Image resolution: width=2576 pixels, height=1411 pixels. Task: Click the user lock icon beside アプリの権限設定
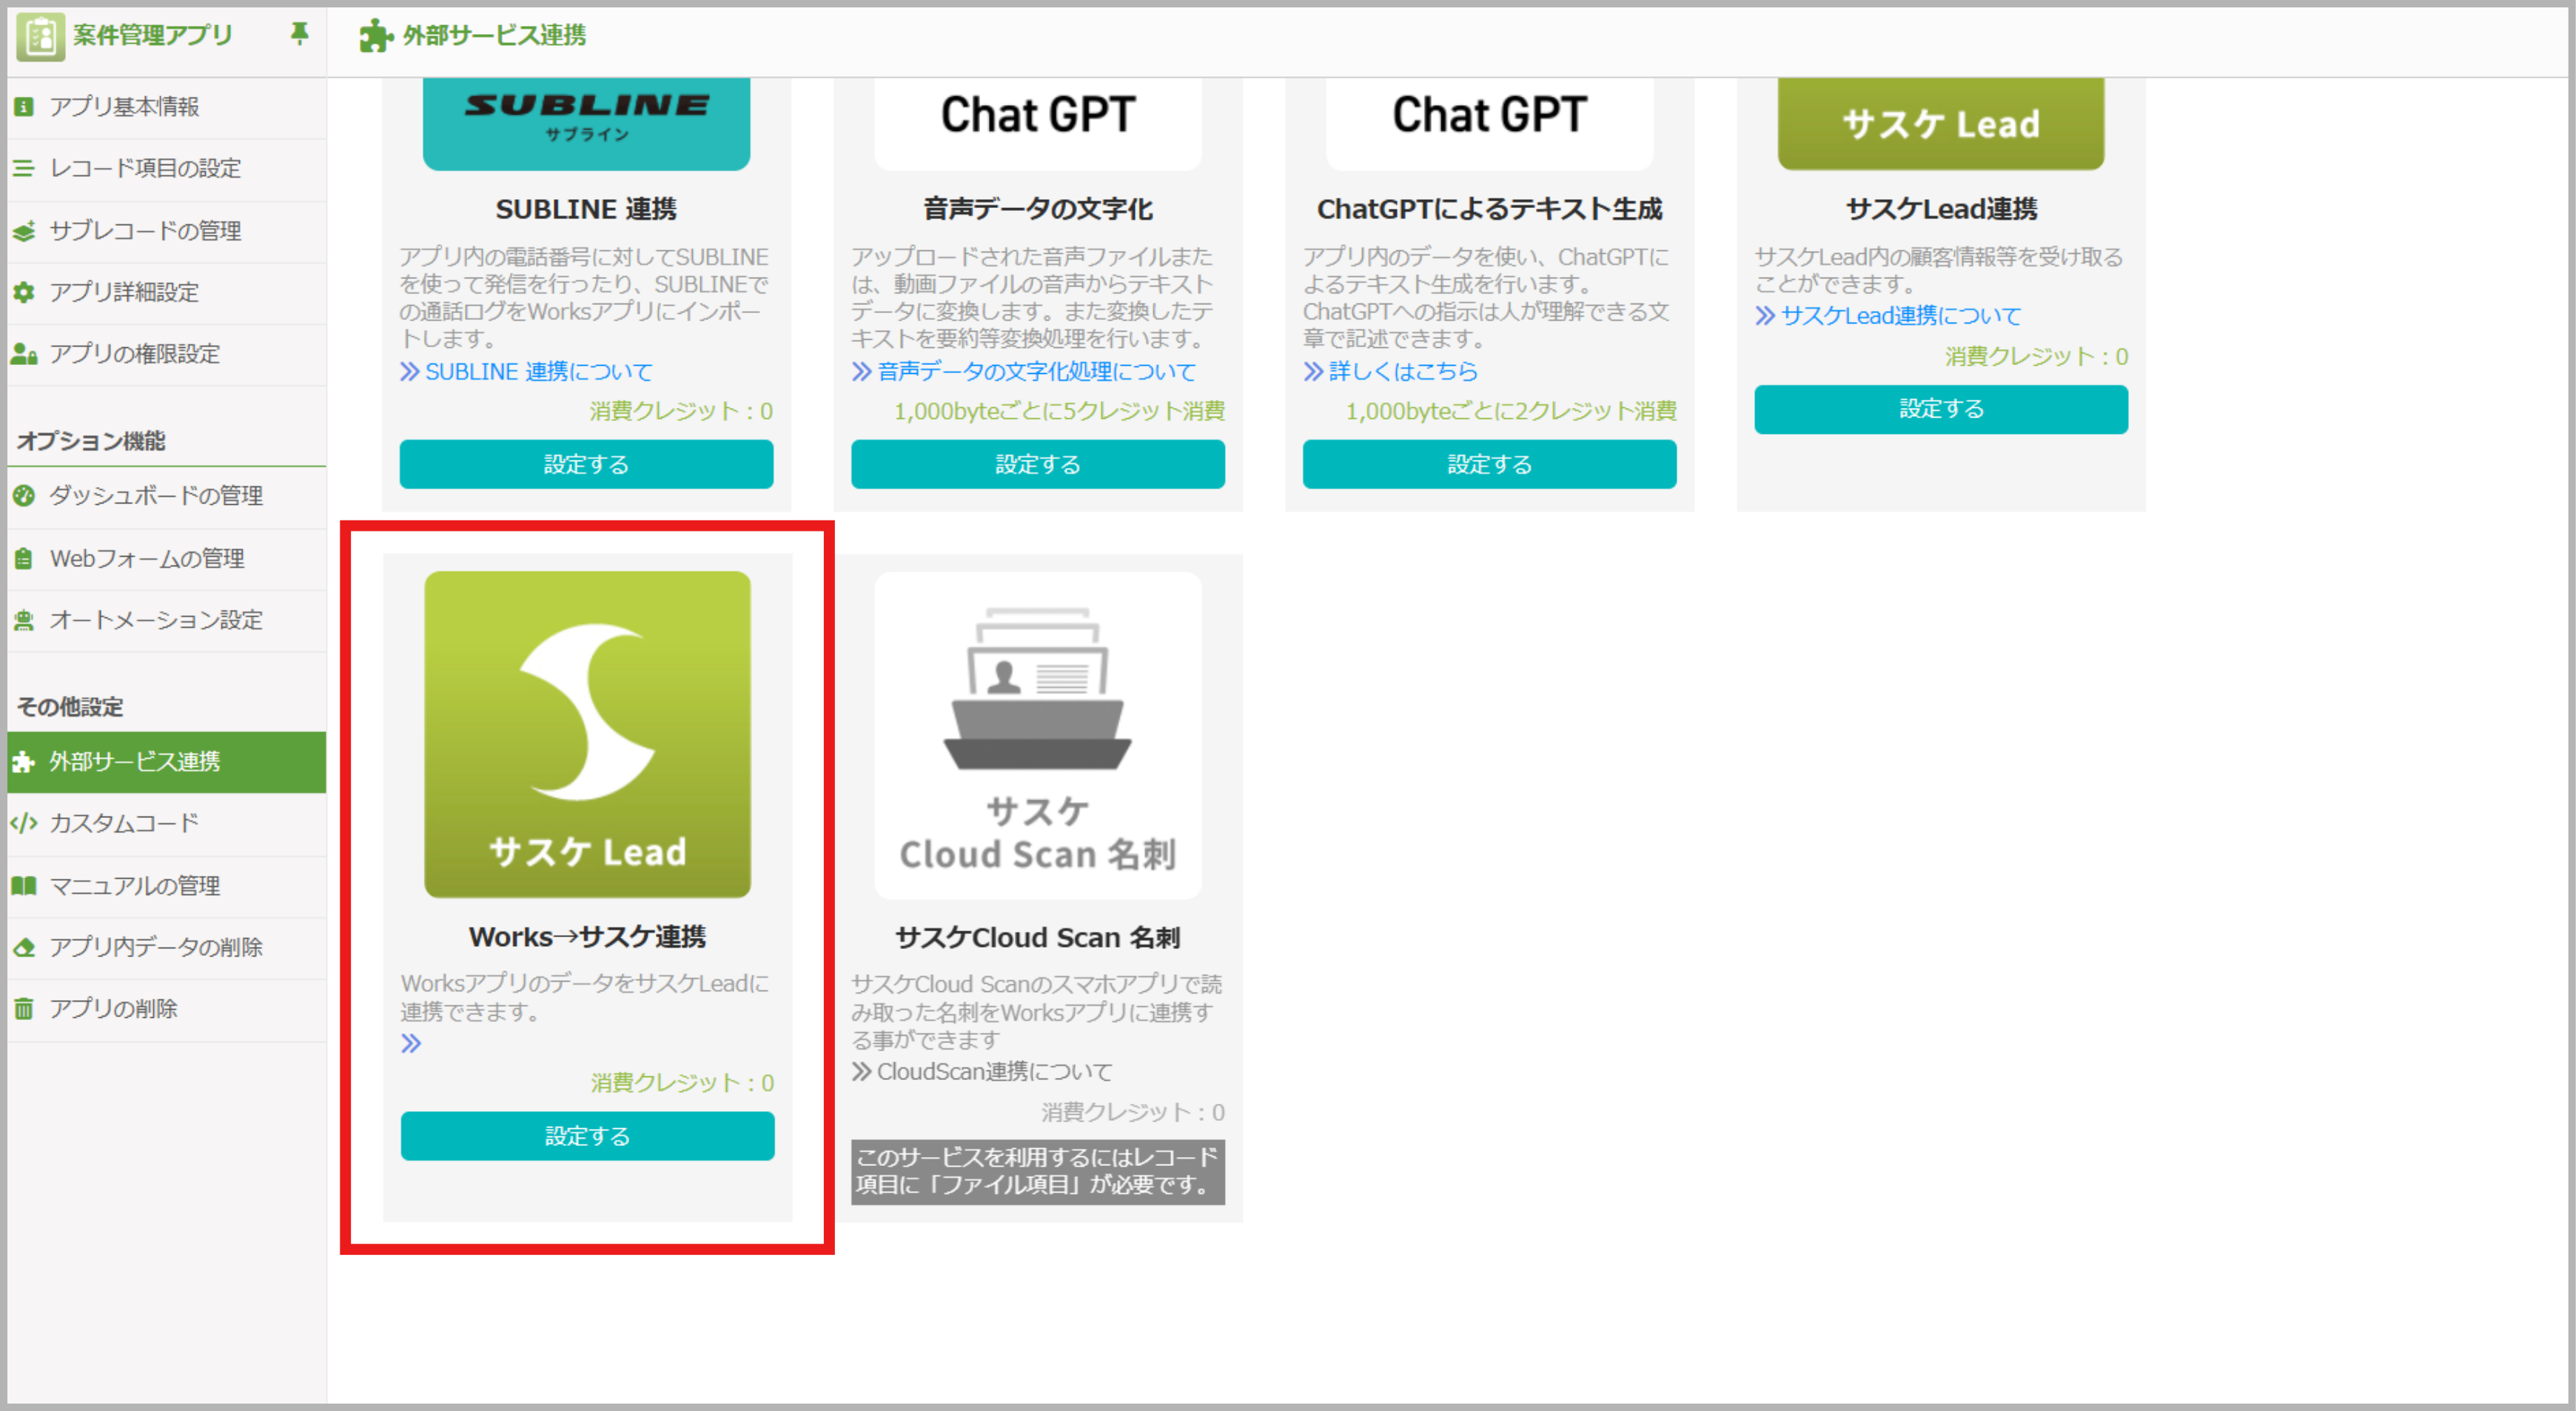(x=24, y=354)
